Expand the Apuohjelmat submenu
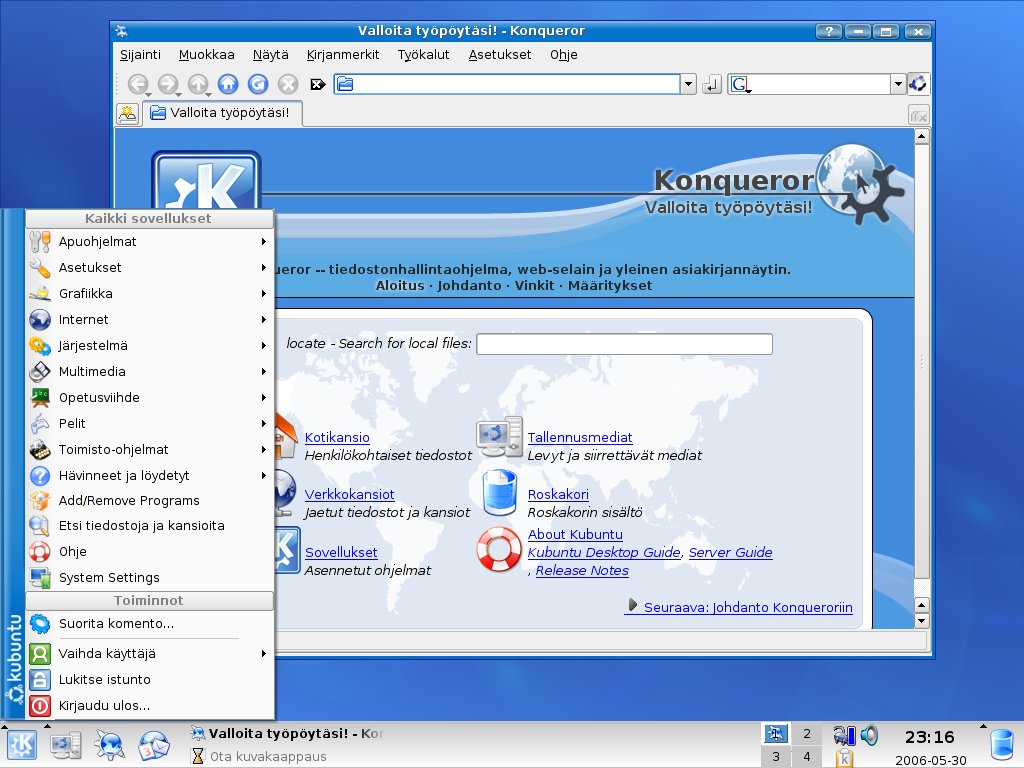 point(150,241)
